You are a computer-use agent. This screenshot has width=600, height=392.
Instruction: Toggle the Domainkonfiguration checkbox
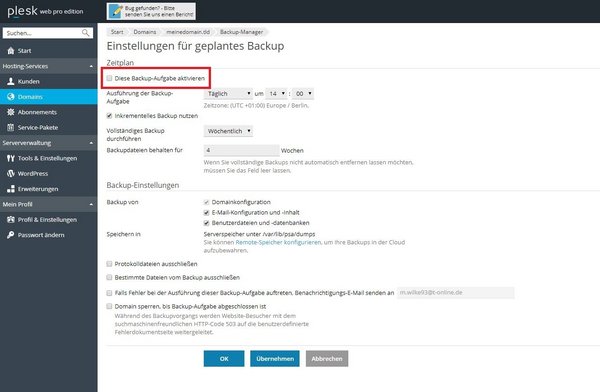click(x=207, y=202)
